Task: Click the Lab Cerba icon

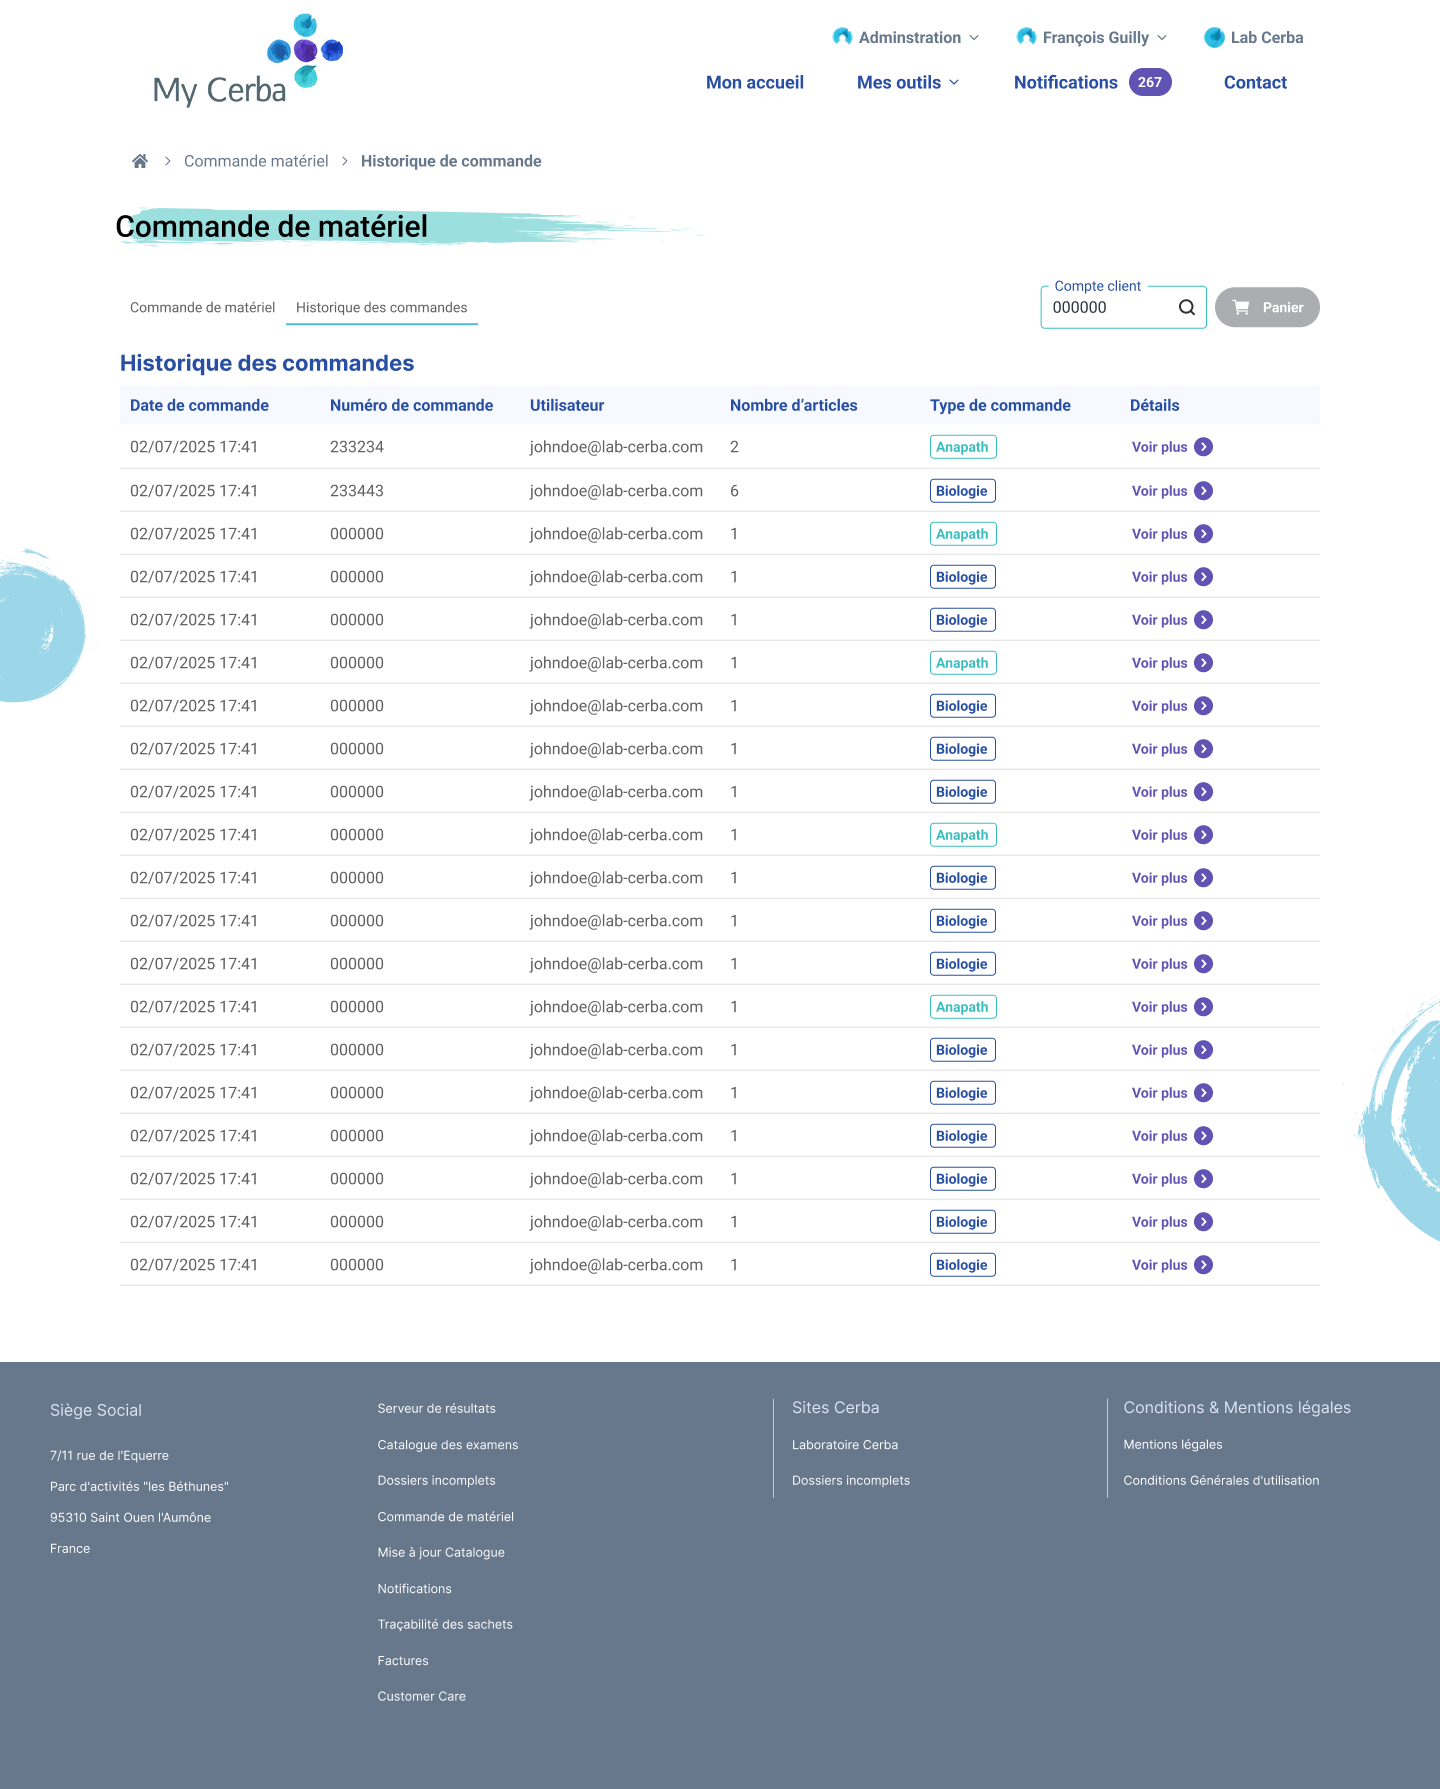Action: pyautogui.click(x=1214, y=37)
